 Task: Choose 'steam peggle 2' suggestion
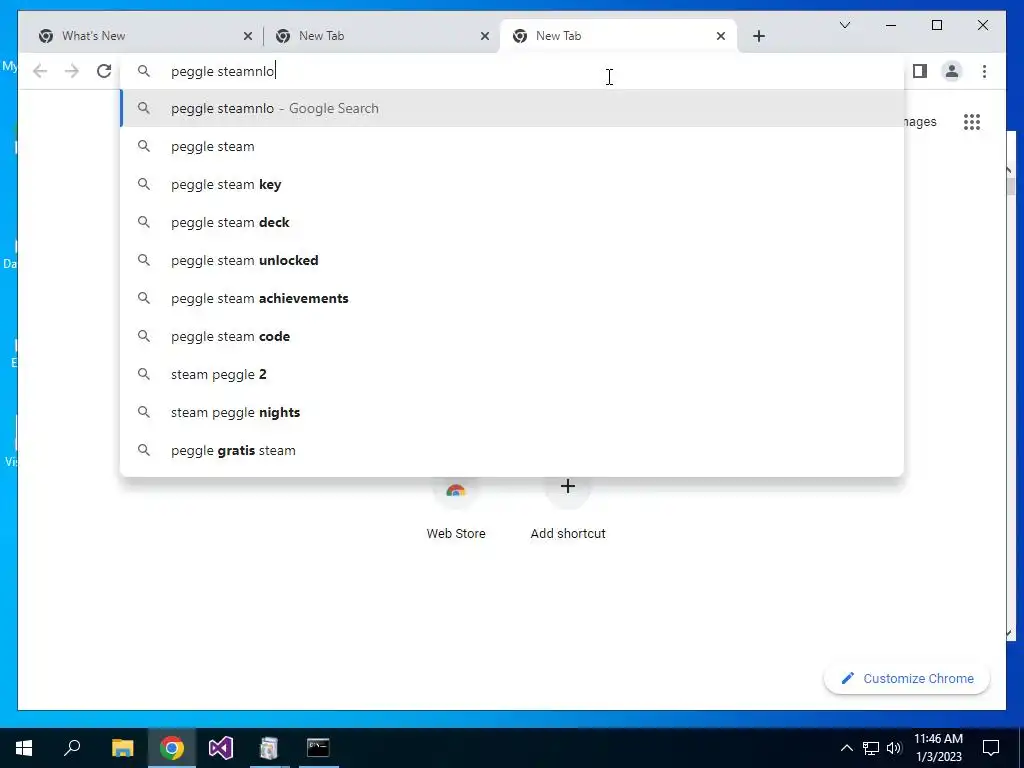[513, 374]
